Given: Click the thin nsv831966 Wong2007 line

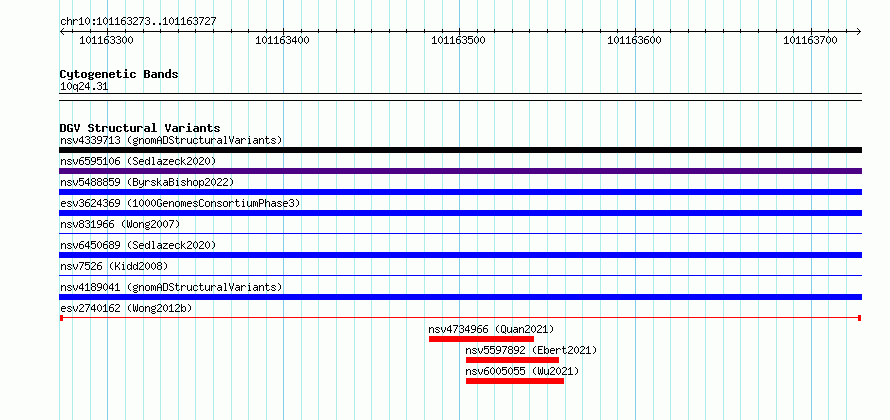Looking at the screenshot, I should [460, 233].
